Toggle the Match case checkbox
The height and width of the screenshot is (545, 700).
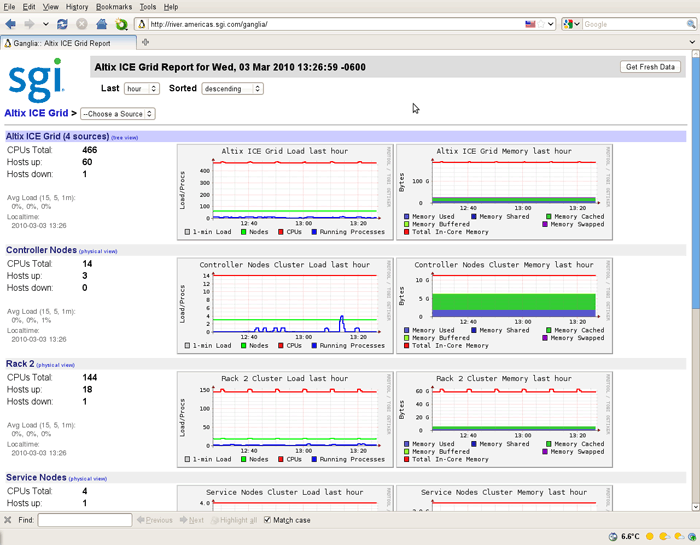[x=267, y=520]
